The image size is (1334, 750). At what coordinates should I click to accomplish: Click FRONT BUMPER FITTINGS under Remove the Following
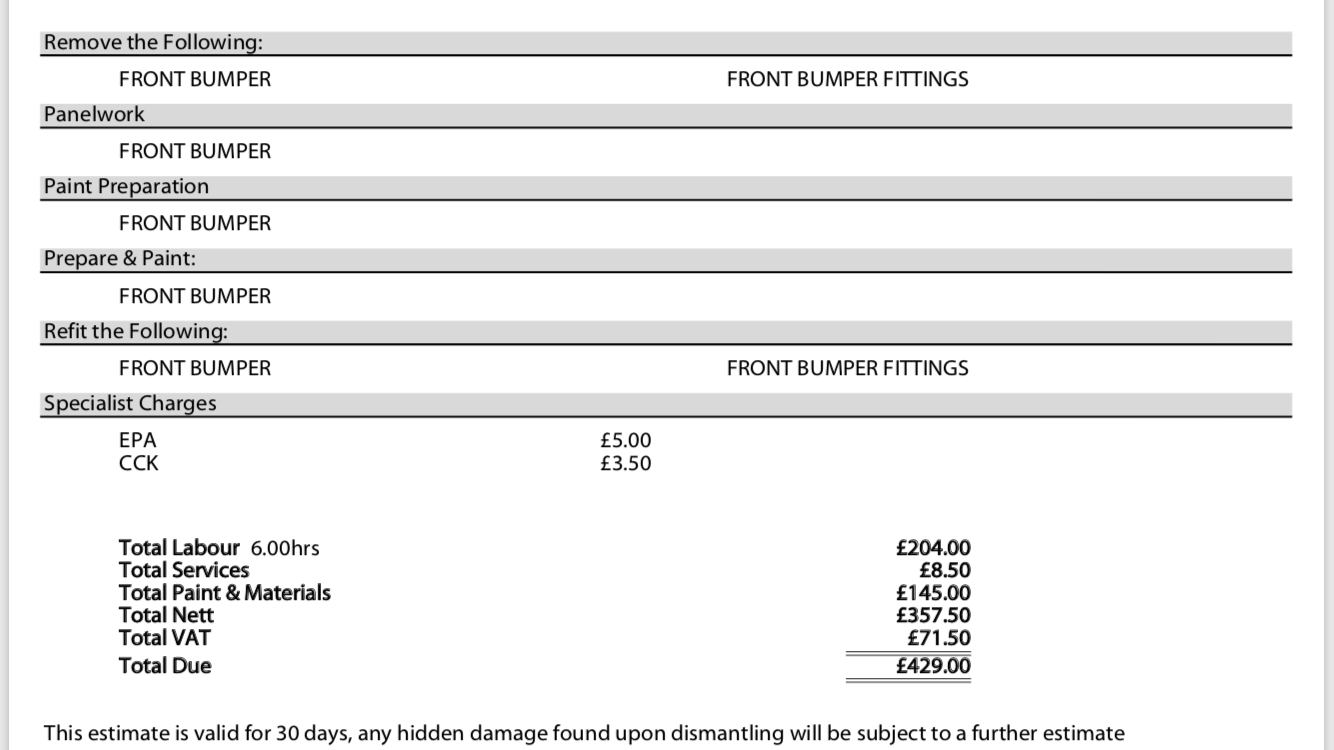click(x=847, y=79)
